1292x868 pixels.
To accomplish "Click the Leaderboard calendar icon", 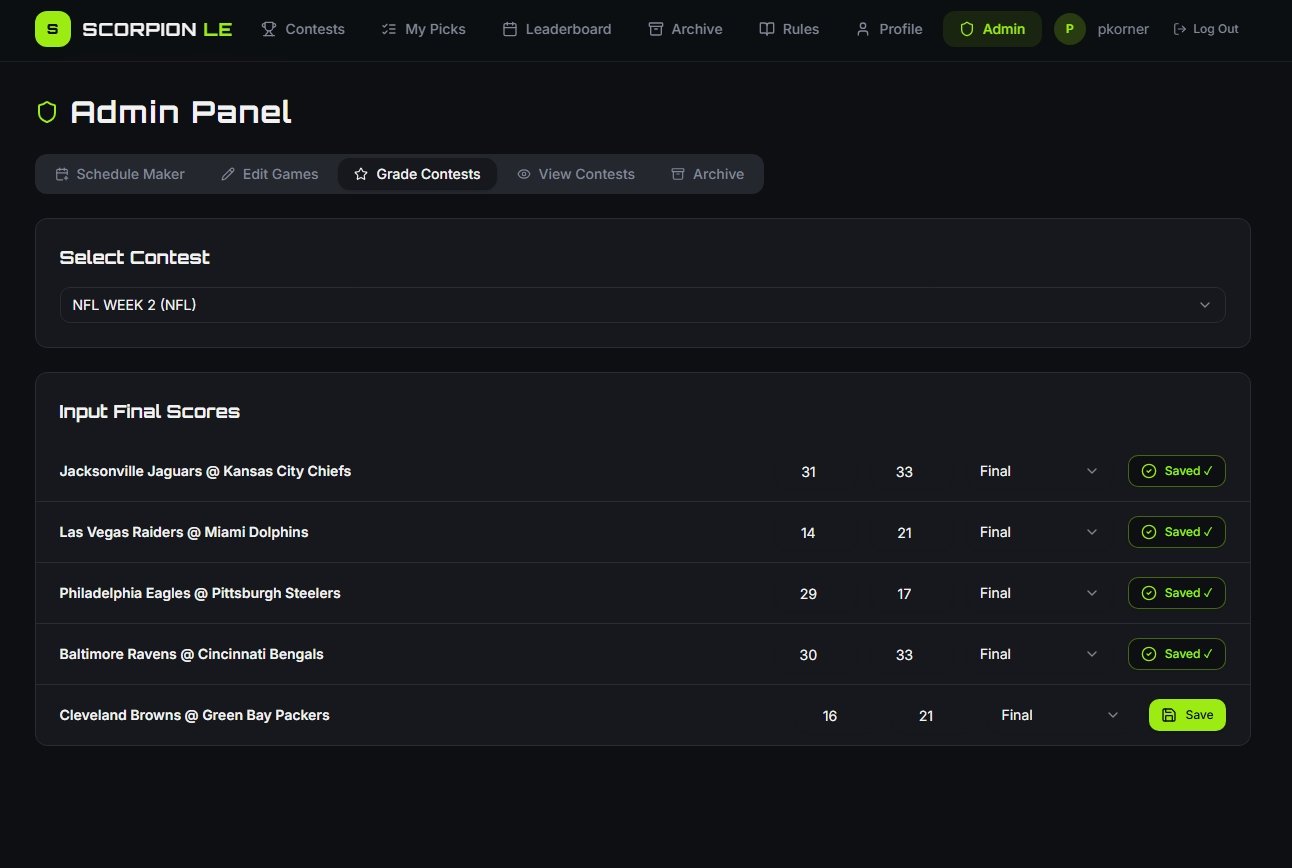I will 510,29.
